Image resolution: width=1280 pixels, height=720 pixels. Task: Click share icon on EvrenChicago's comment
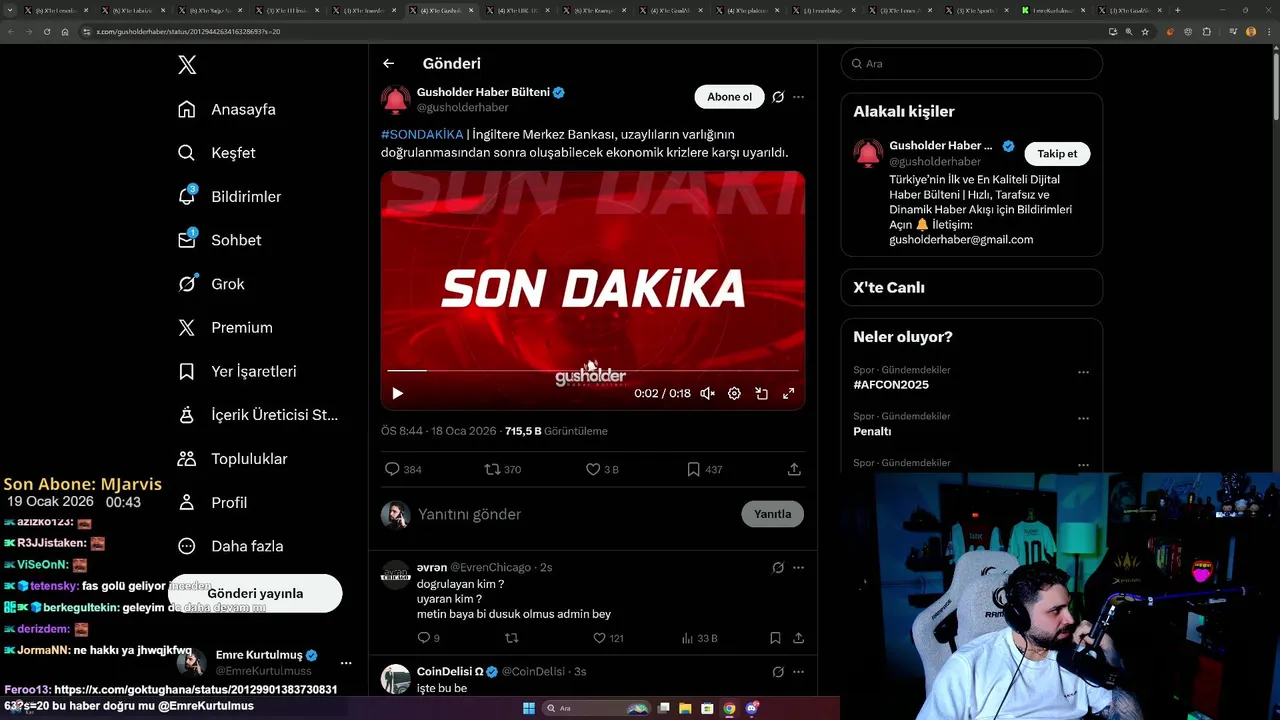pyautogui.click(x=798, y=638)
